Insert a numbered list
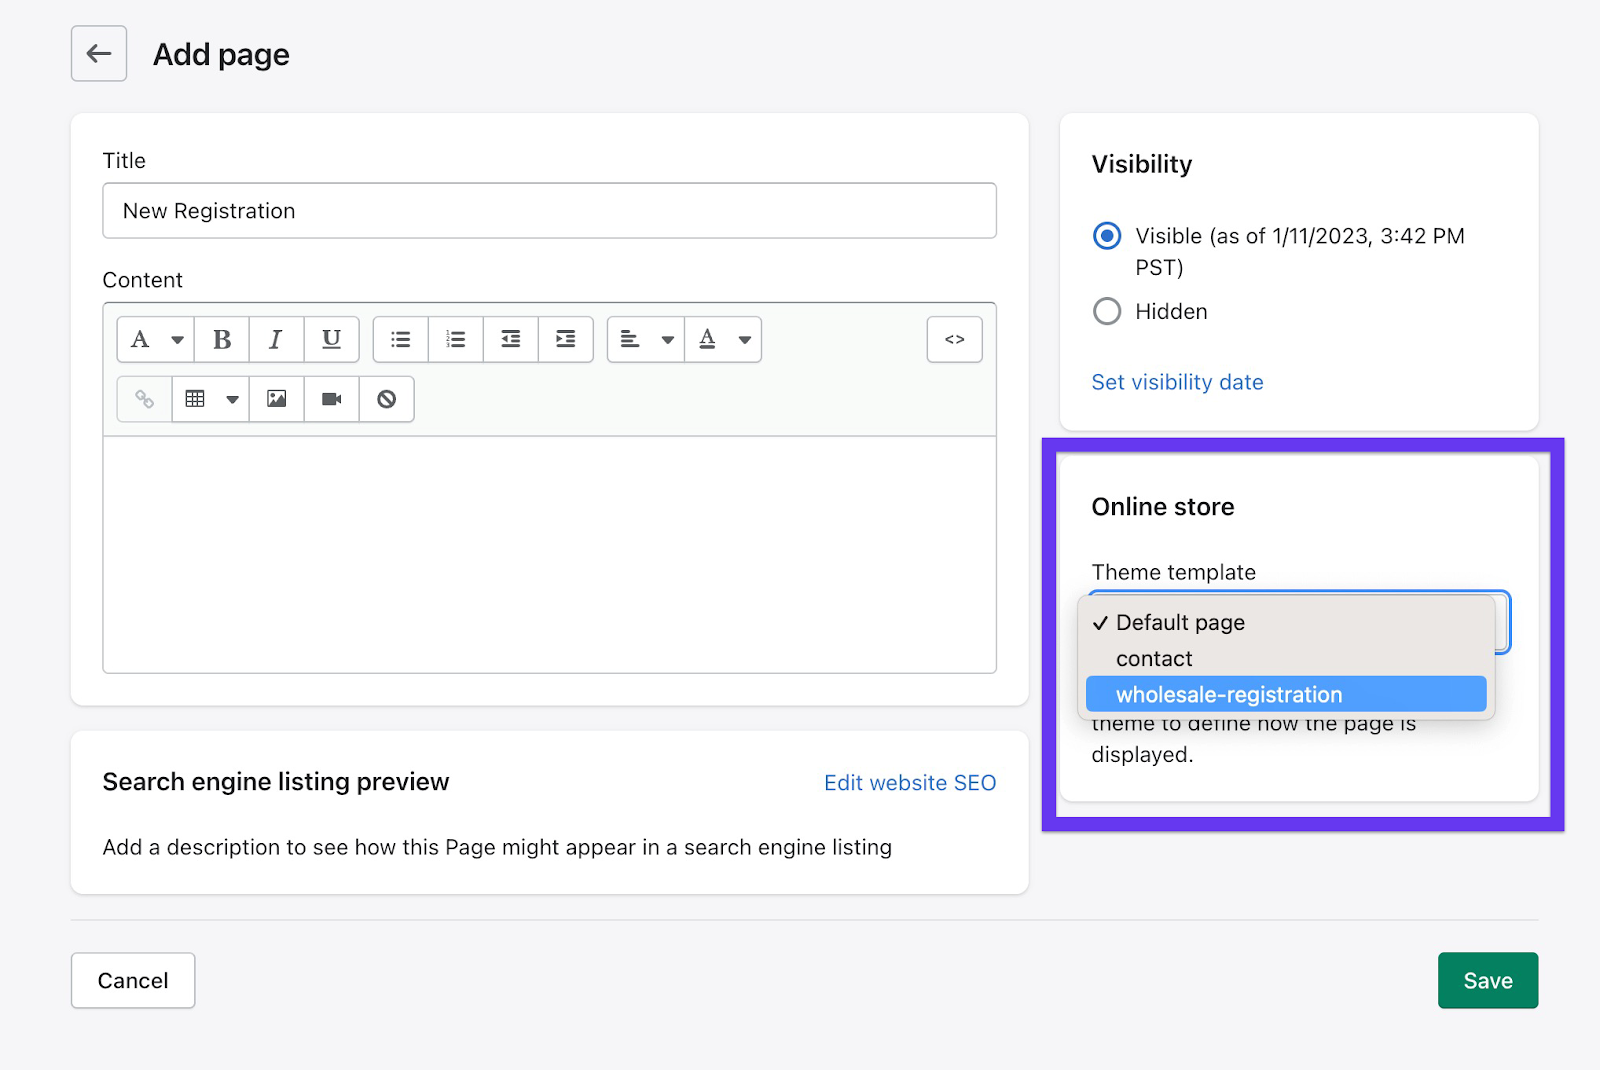This screenshot has width=1600, height=1070. 456,340
